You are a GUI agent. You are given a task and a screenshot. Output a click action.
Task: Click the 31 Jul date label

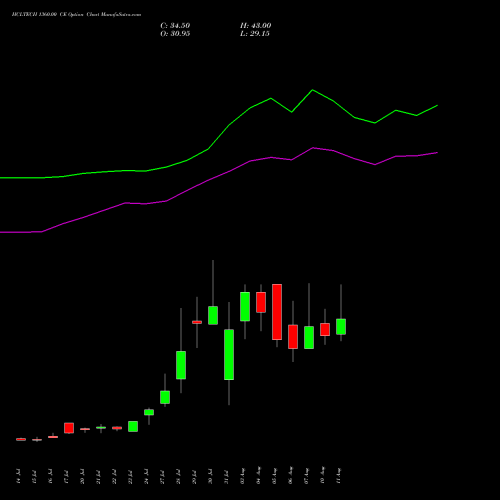(x=226, y=476)
